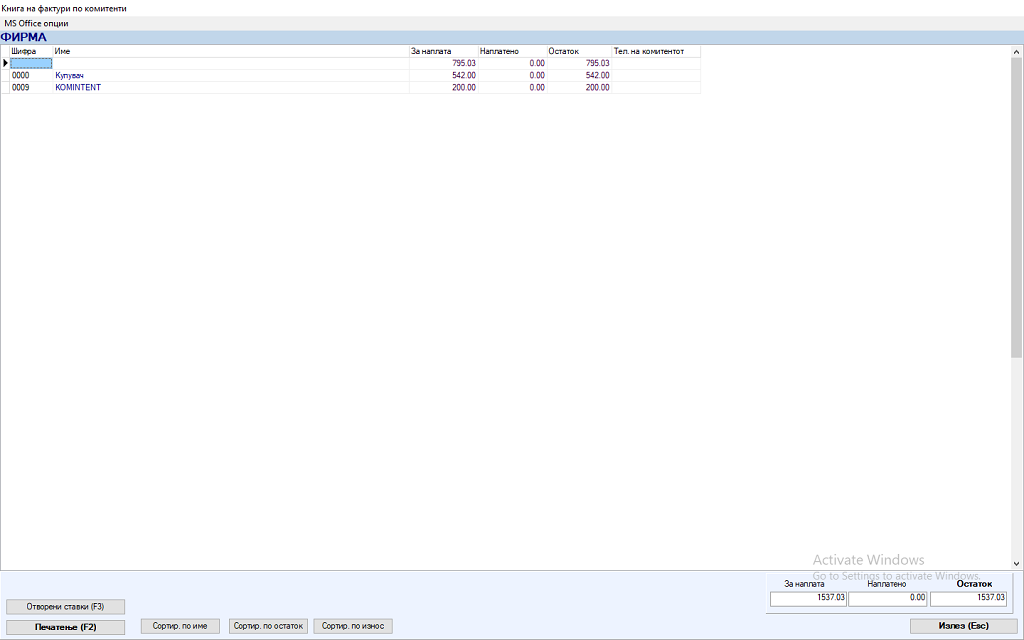The height and width of the screenshot is (640, 1024).
Task: Sort using Сортир. по остаток button
Action: pos(268,626)
